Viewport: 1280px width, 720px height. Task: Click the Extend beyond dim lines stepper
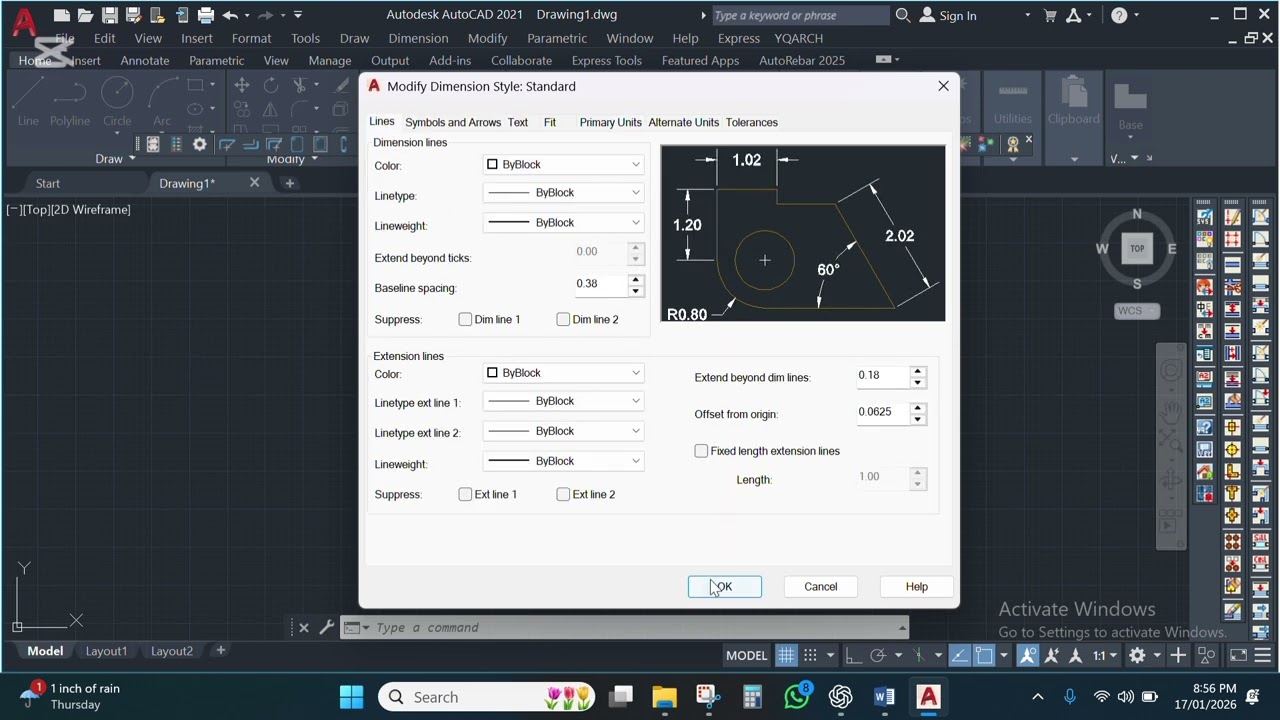(x=917, y=377)
